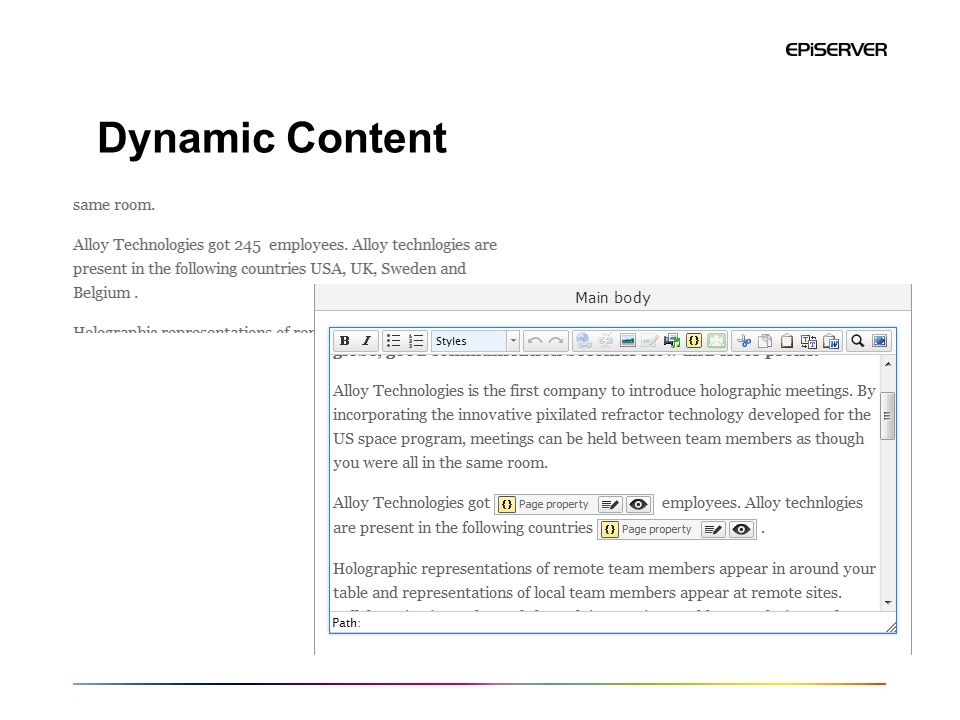The height and width of the screenshot is (720, 960).
Task: Edit the Page property after 'countries'
Action: click(x=713, y=530)
